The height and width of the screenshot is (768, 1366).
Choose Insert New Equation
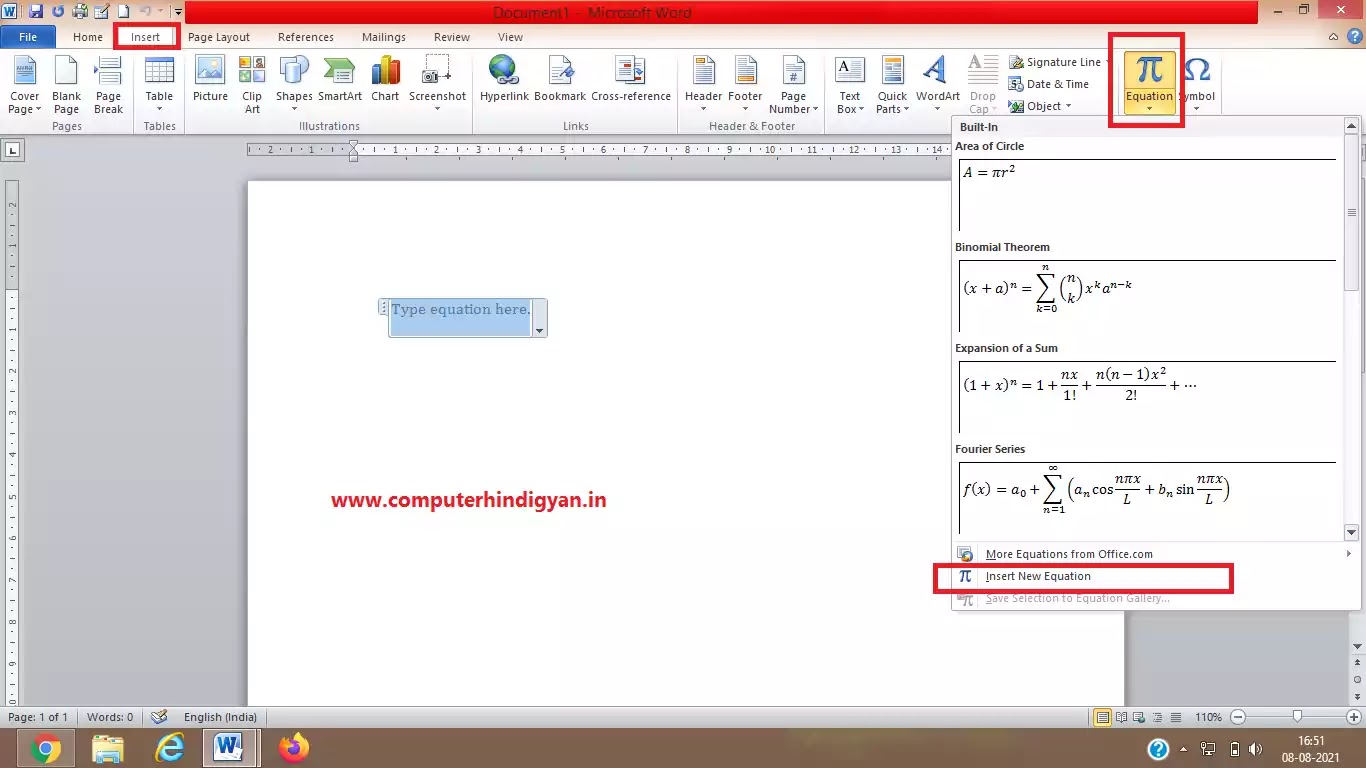click(x=1155, y=576)
